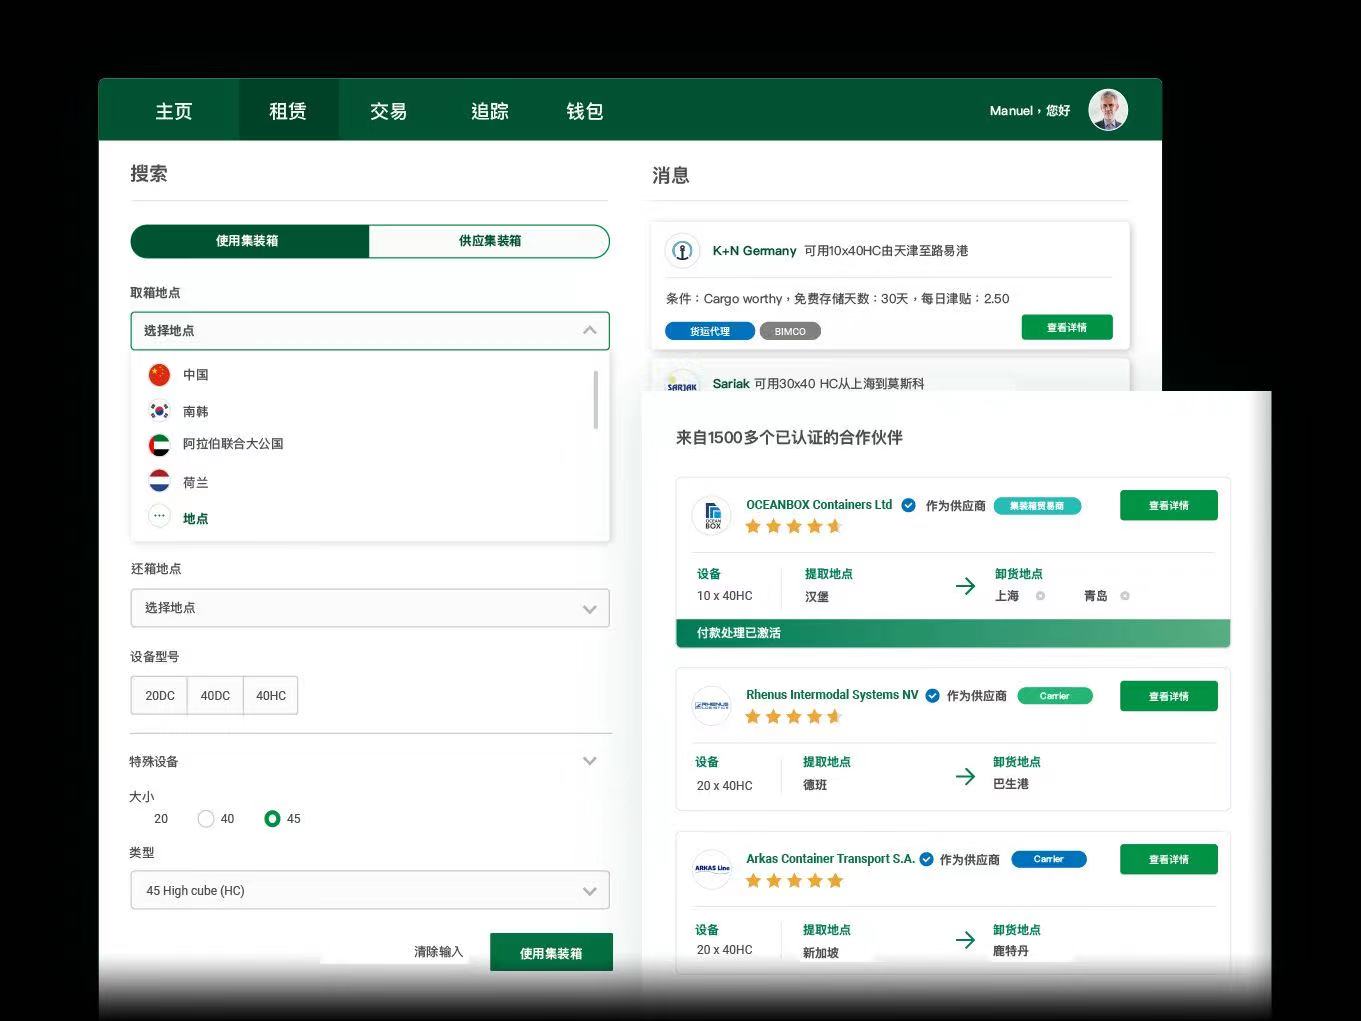Click the ARKAS Line logo
This screenshot has height=1021, width=1361.
712,868
